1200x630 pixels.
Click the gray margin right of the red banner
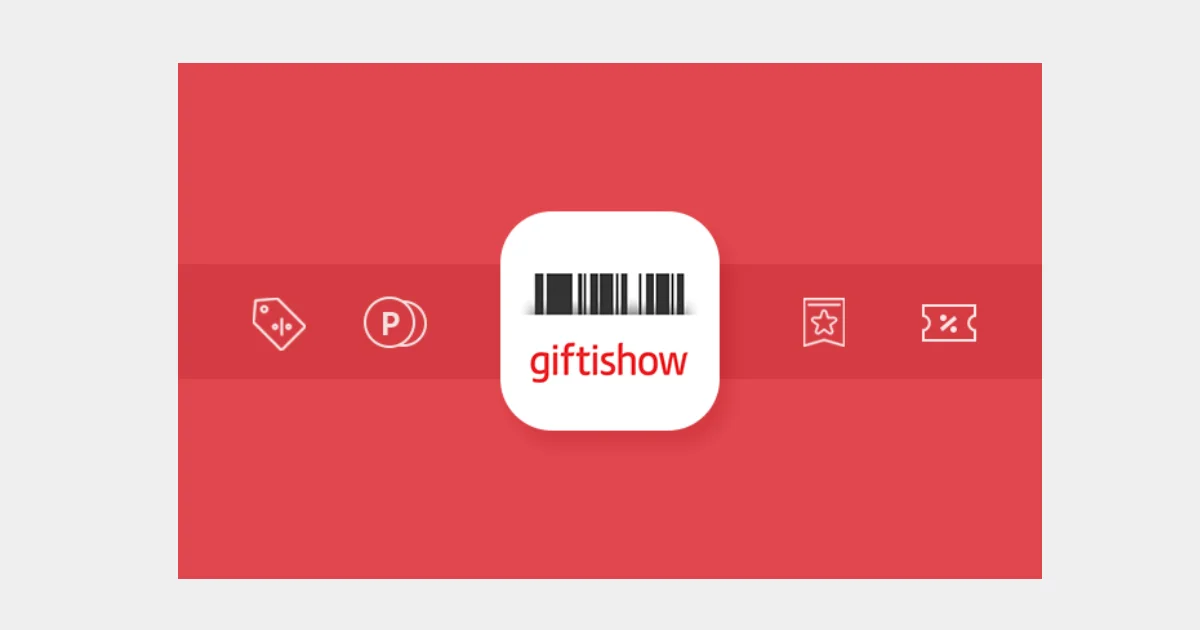pyautogui.click(x=1121, y=315)
